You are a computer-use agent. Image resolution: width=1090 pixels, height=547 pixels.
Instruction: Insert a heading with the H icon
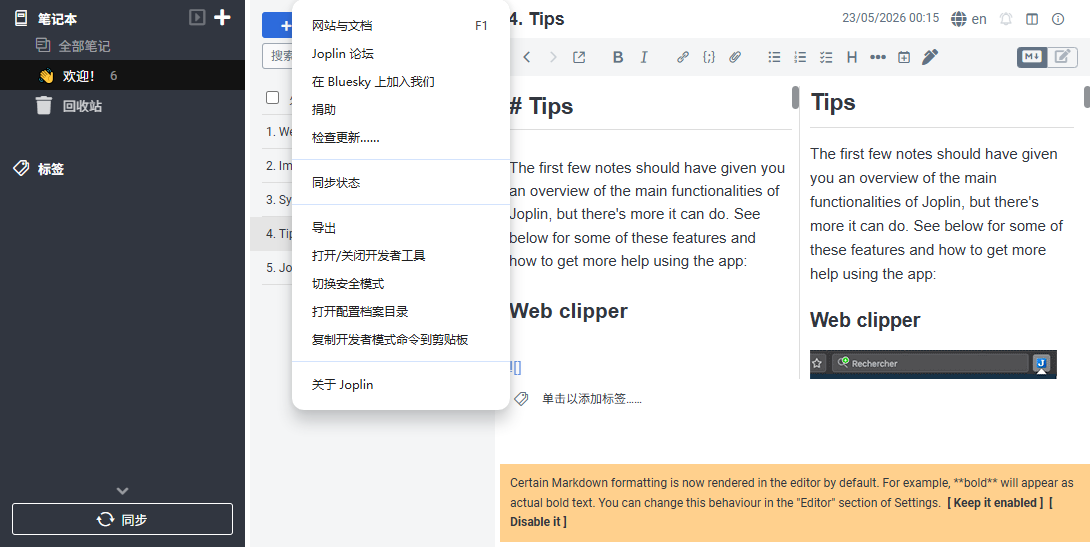pos(852,57)
